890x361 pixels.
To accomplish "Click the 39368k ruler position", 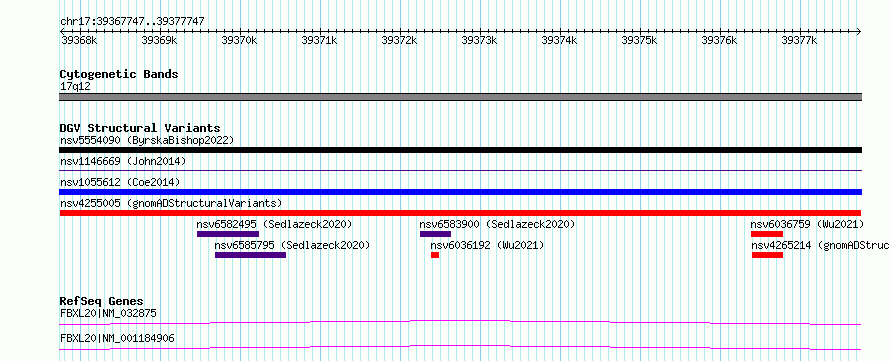I will click(x=79, y=40).
